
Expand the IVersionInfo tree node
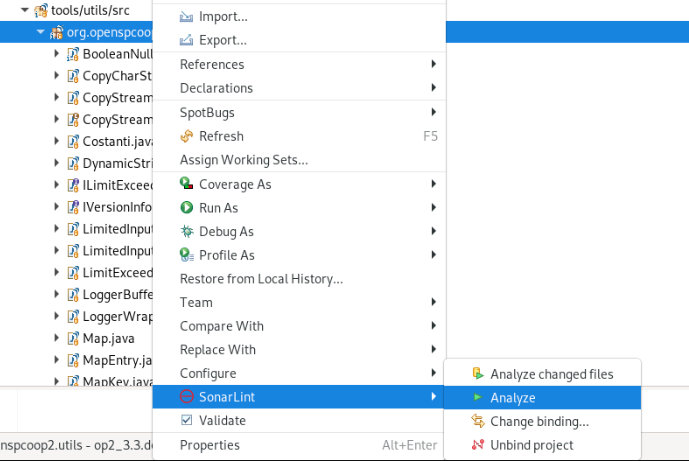click(56, 207)
